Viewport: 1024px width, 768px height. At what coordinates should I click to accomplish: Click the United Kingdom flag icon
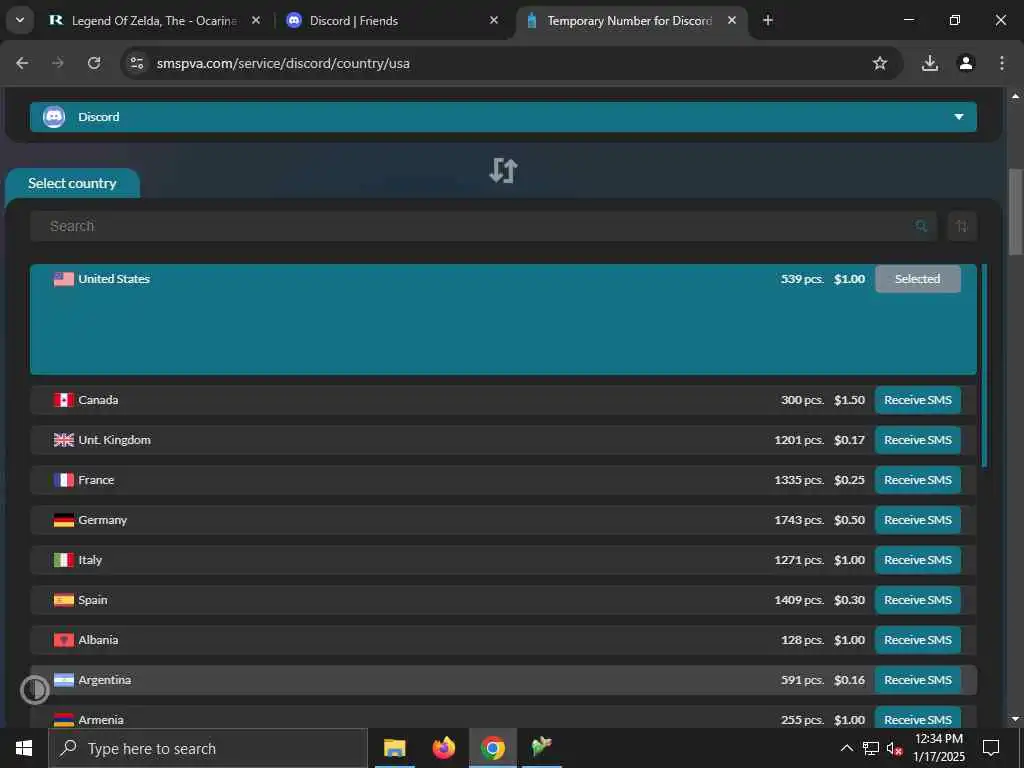(63, 440)
